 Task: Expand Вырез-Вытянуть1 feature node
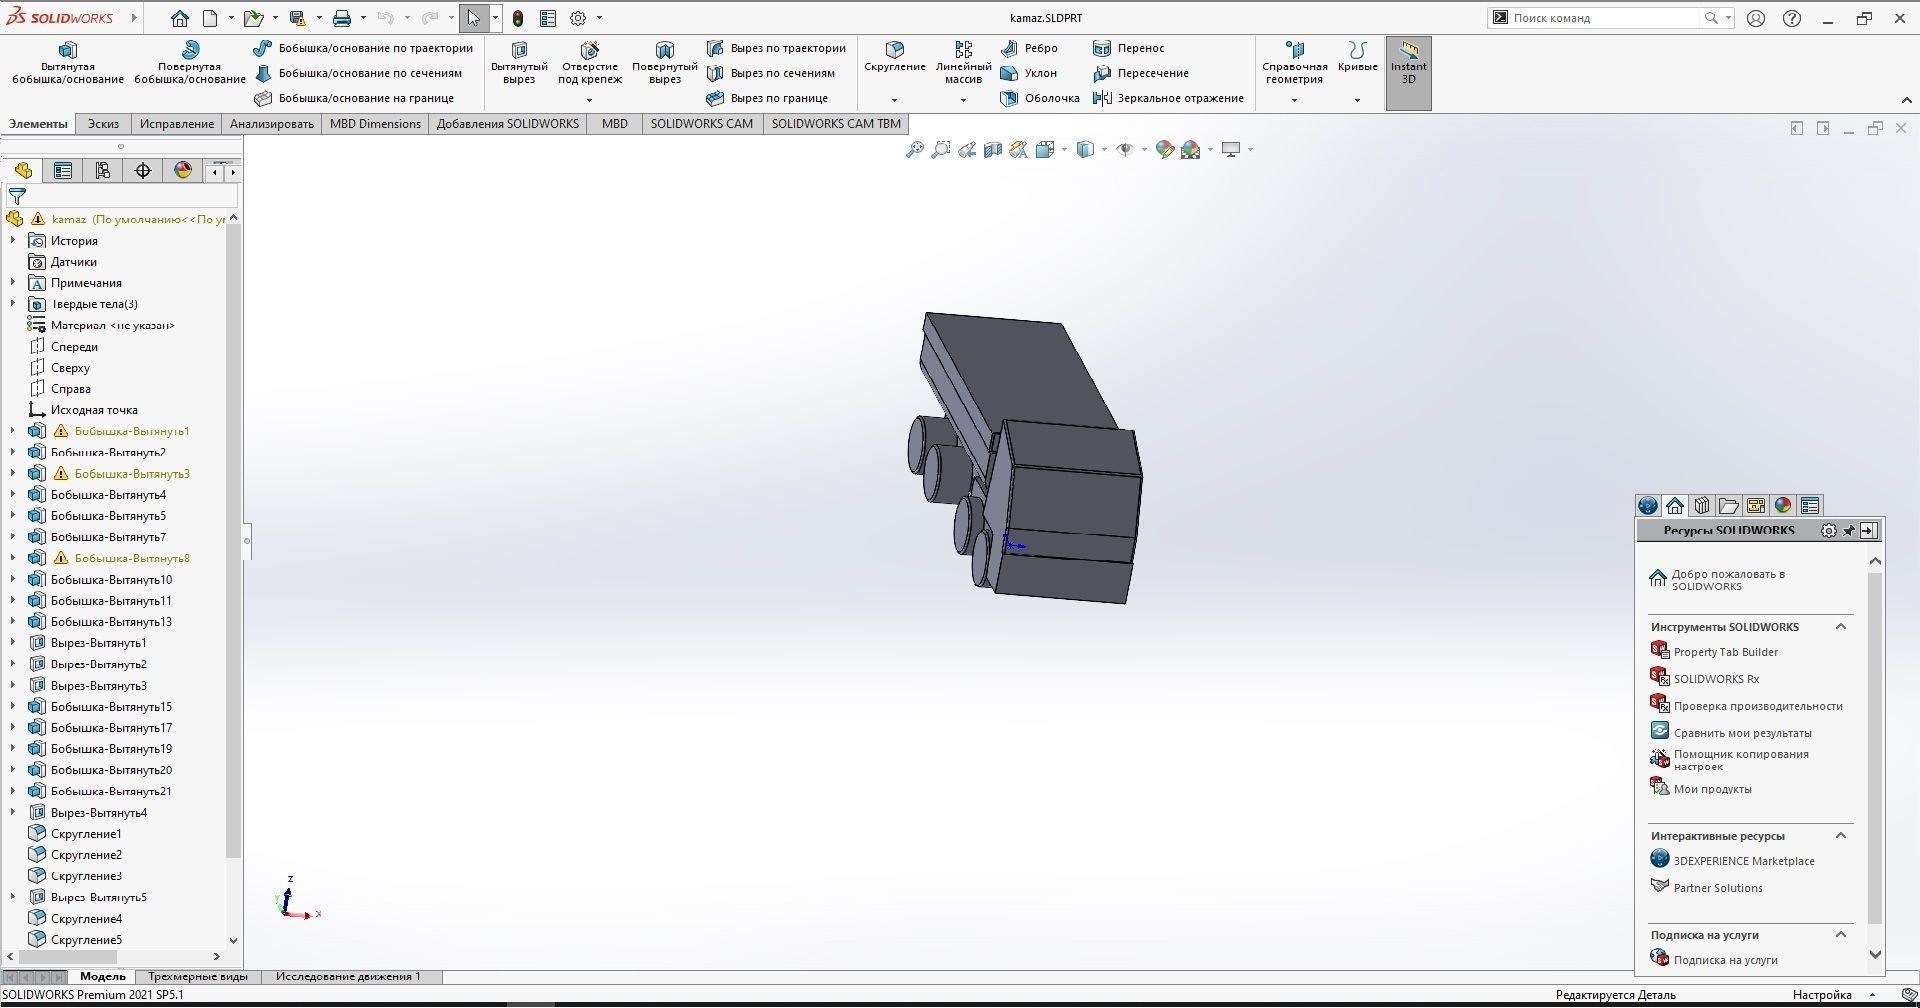pos(13,643)
